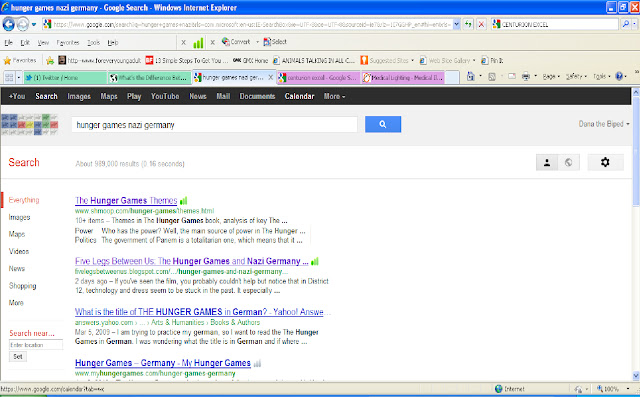The width and height of the screenshot is (640, 397).
Task: Click the Quick Tabs grid icon
Action: click(9, 77)
